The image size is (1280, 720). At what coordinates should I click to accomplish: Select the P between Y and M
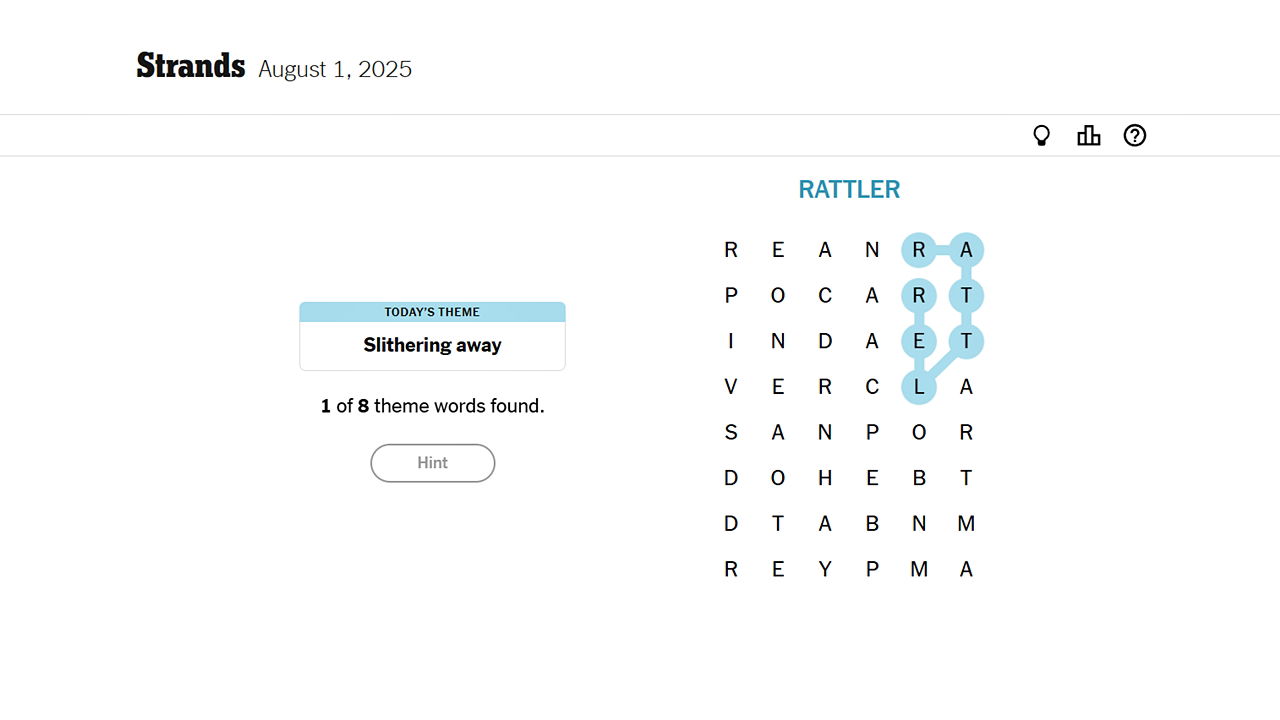[x=872, y=569]
